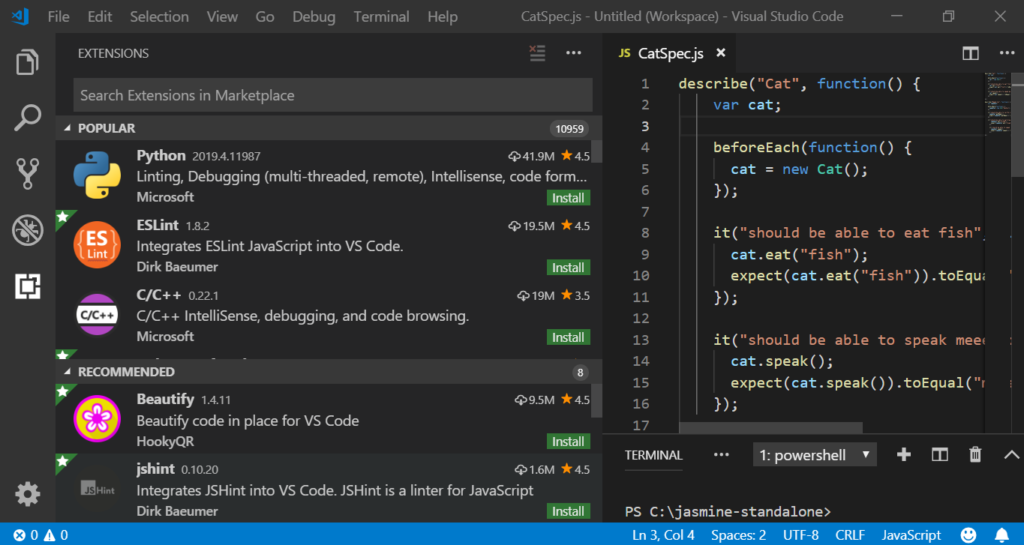Viewport: 1024px width, 545px height.
Task: Maximize terminal panel with chevron up
Action: 1010,455
